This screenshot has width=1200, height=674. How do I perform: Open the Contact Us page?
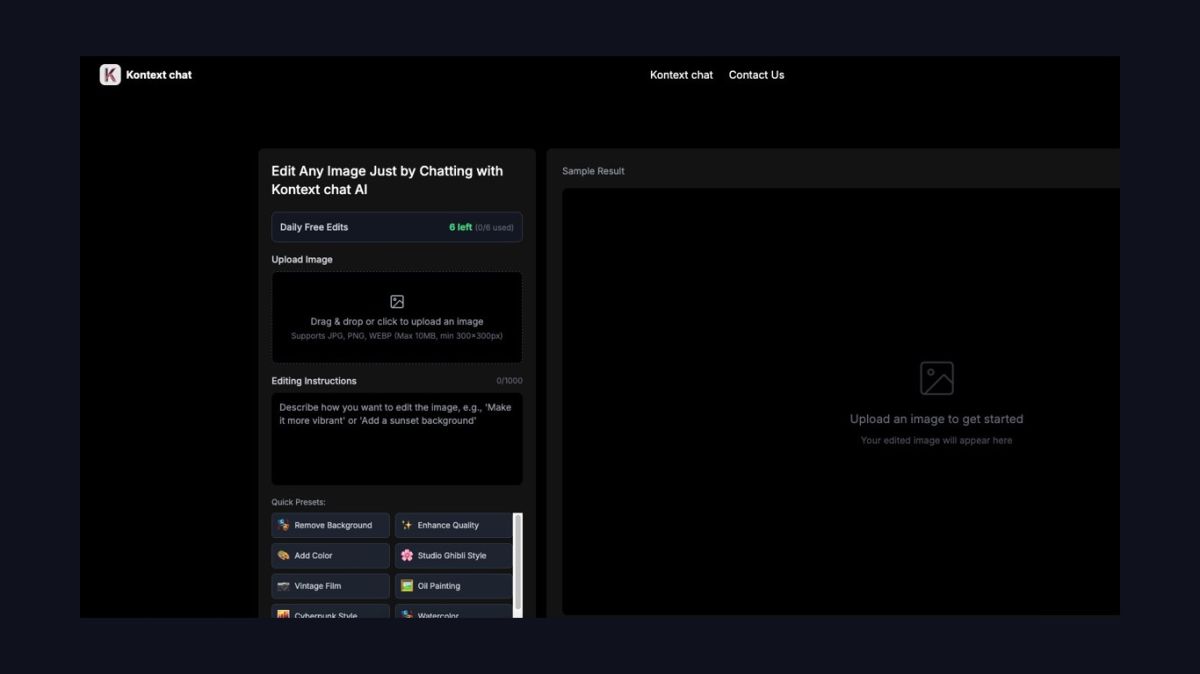(756, 75)
